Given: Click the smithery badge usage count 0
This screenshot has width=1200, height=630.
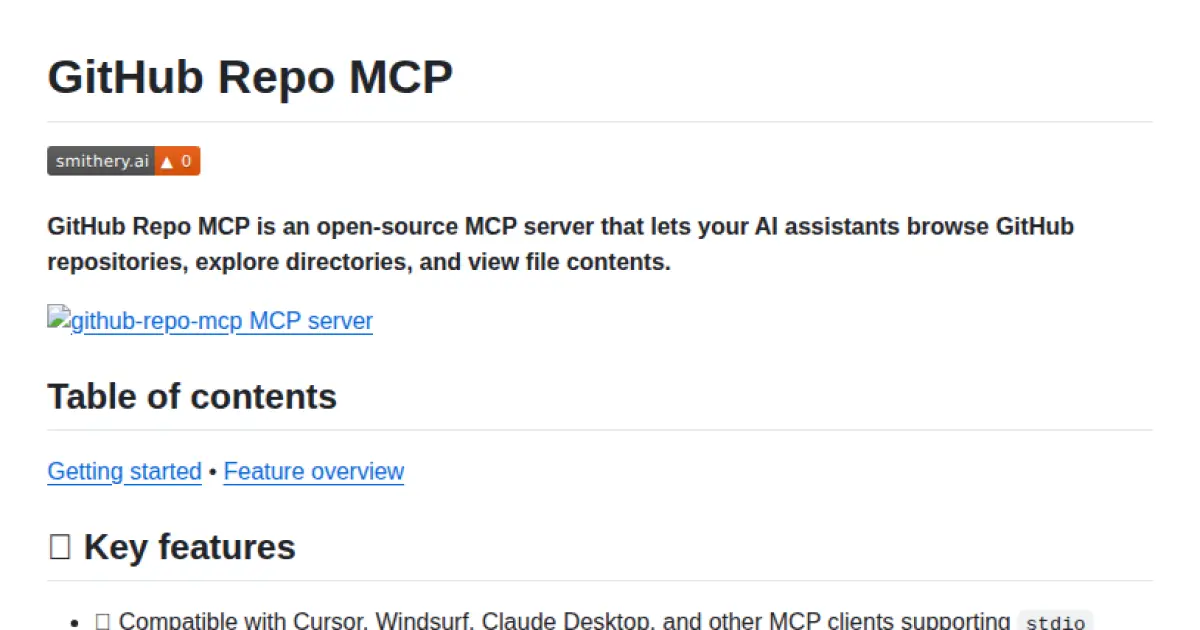Looking at the screenshot, I should [188, 161].
